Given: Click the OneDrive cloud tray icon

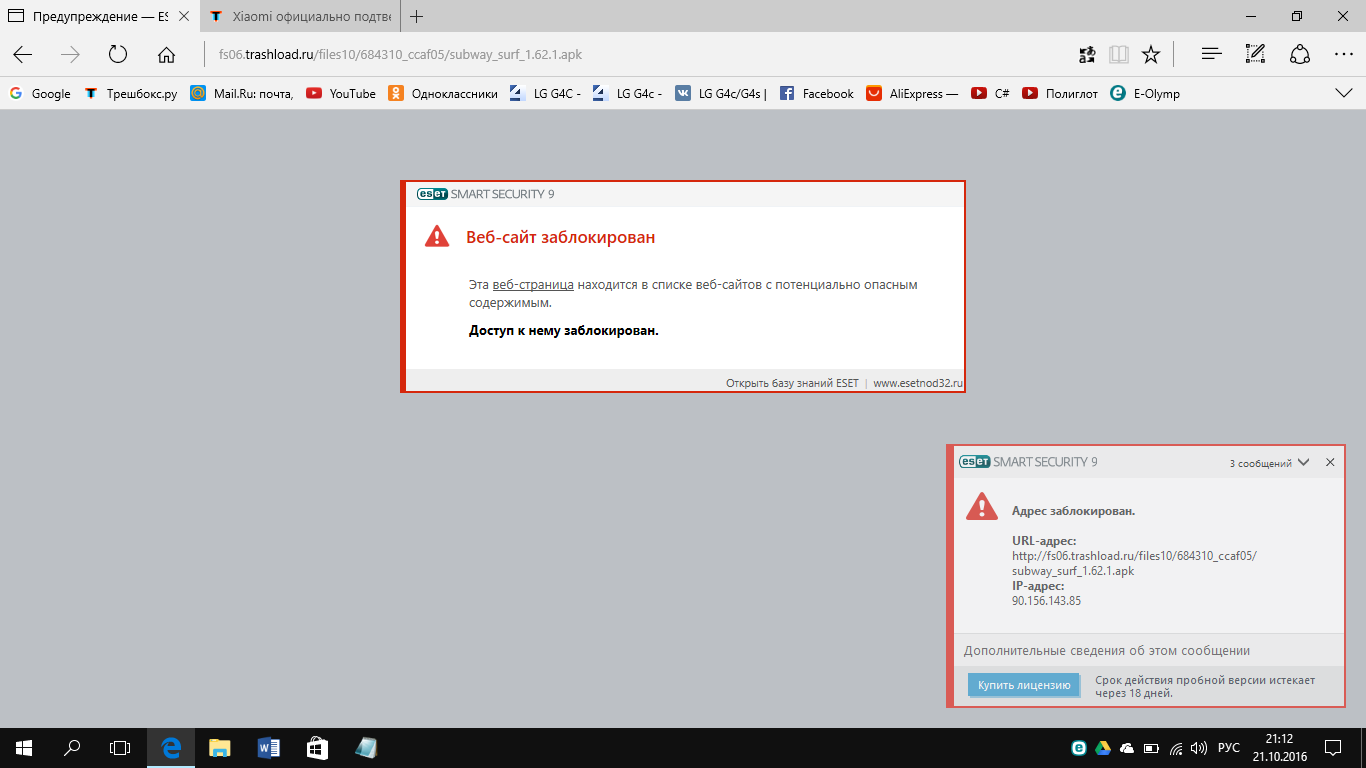Looking at the screenshot, I should (1127, 747).
